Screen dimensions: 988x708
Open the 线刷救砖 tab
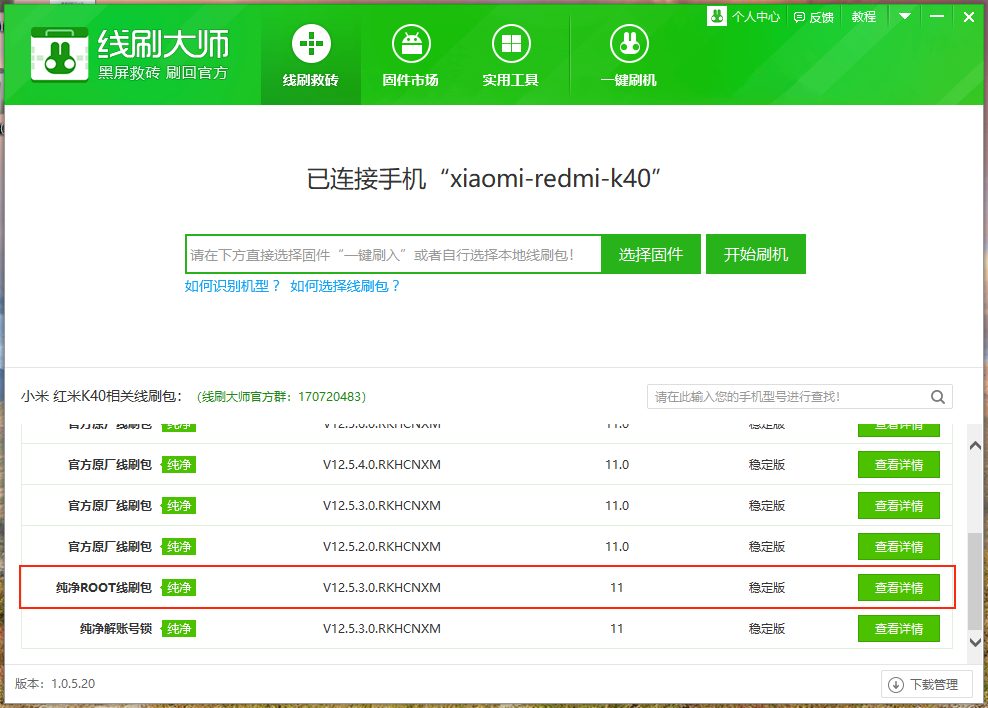(x=310, y=57)
